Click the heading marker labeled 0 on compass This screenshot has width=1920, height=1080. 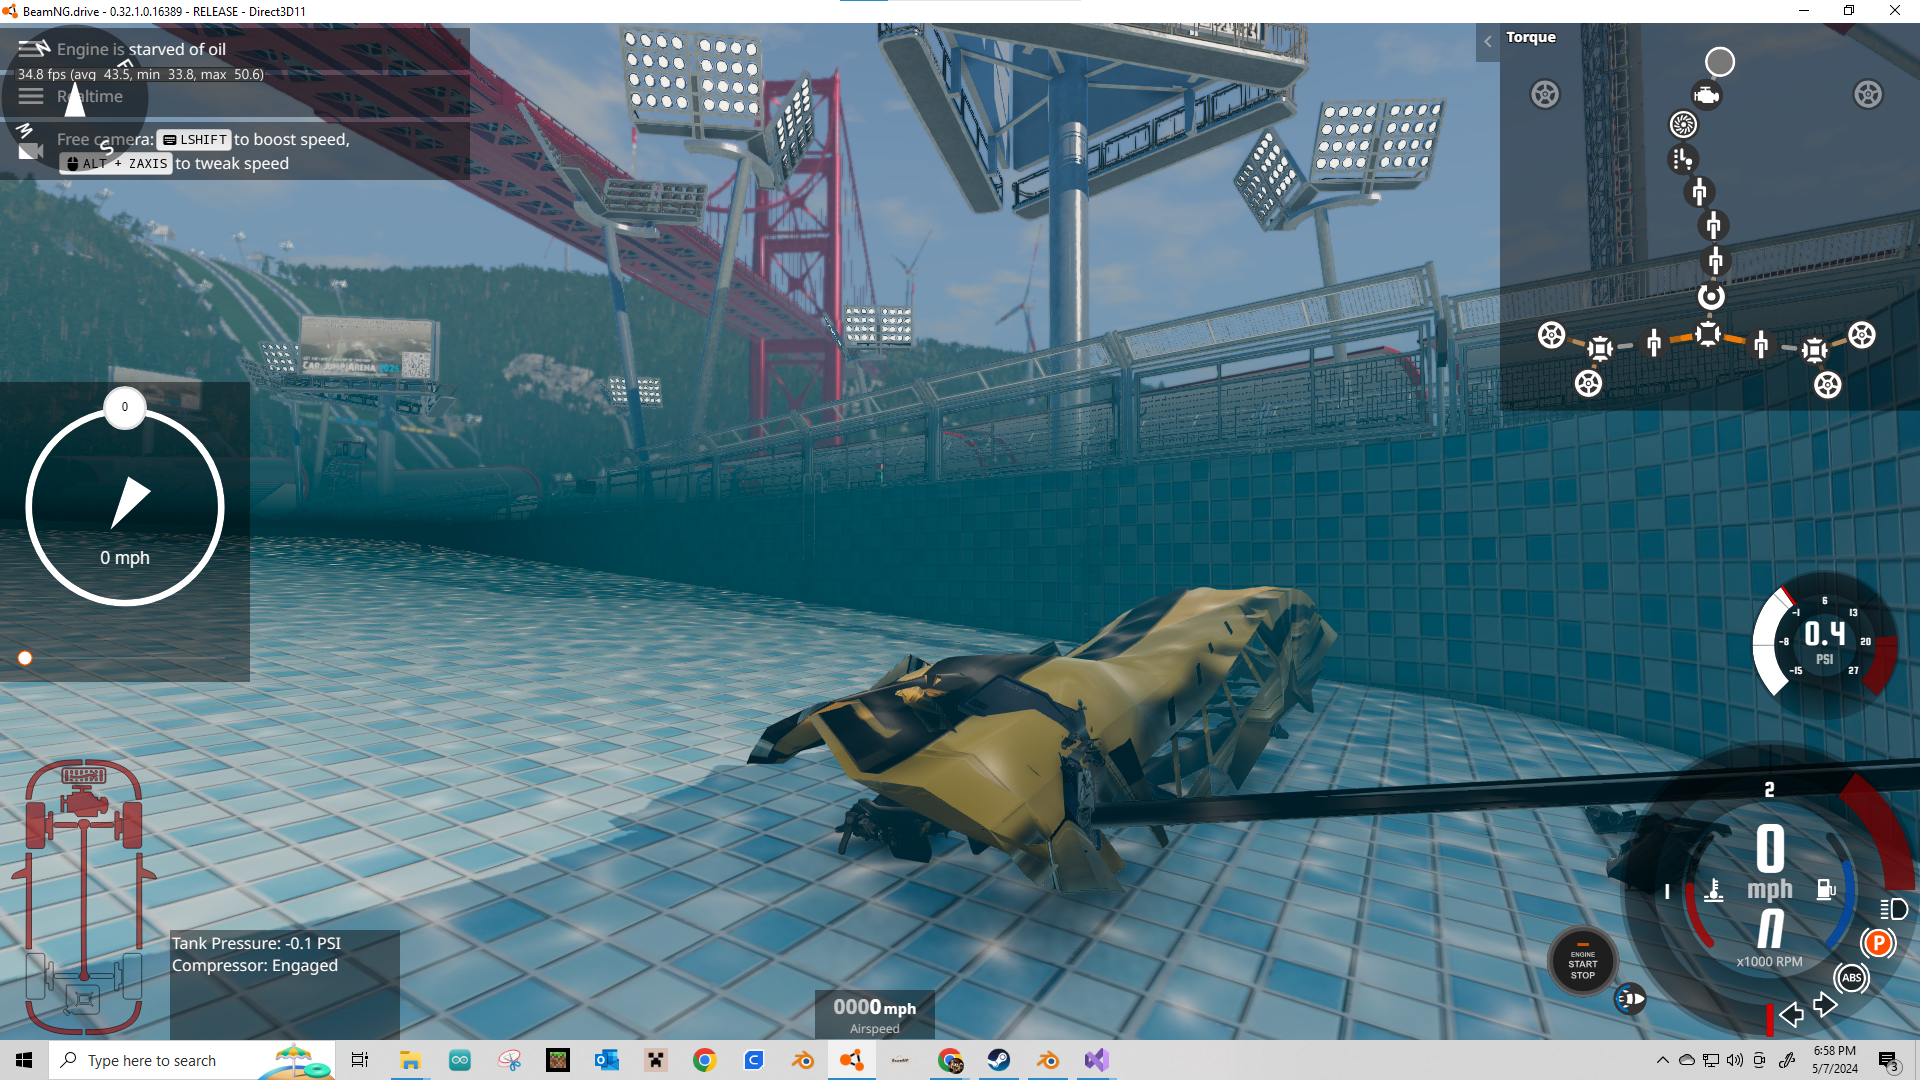[x=125, y=407]
